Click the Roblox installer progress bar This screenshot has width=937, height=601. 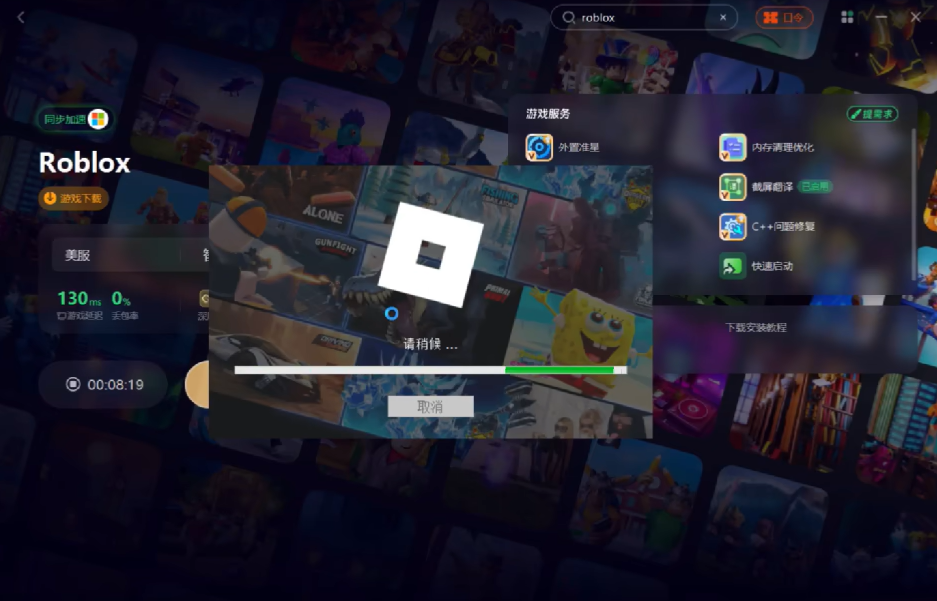coord(430,370)
